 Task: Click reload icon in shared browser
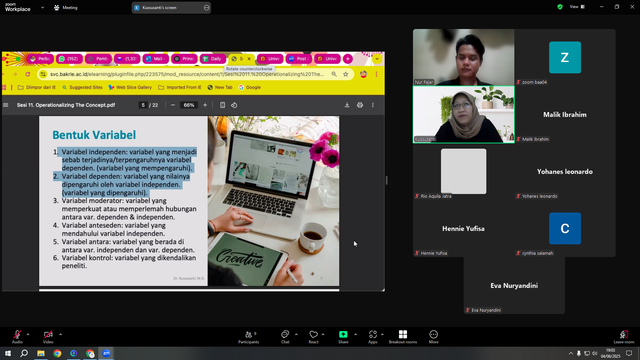pyautogui.click(x=28, y=74)
